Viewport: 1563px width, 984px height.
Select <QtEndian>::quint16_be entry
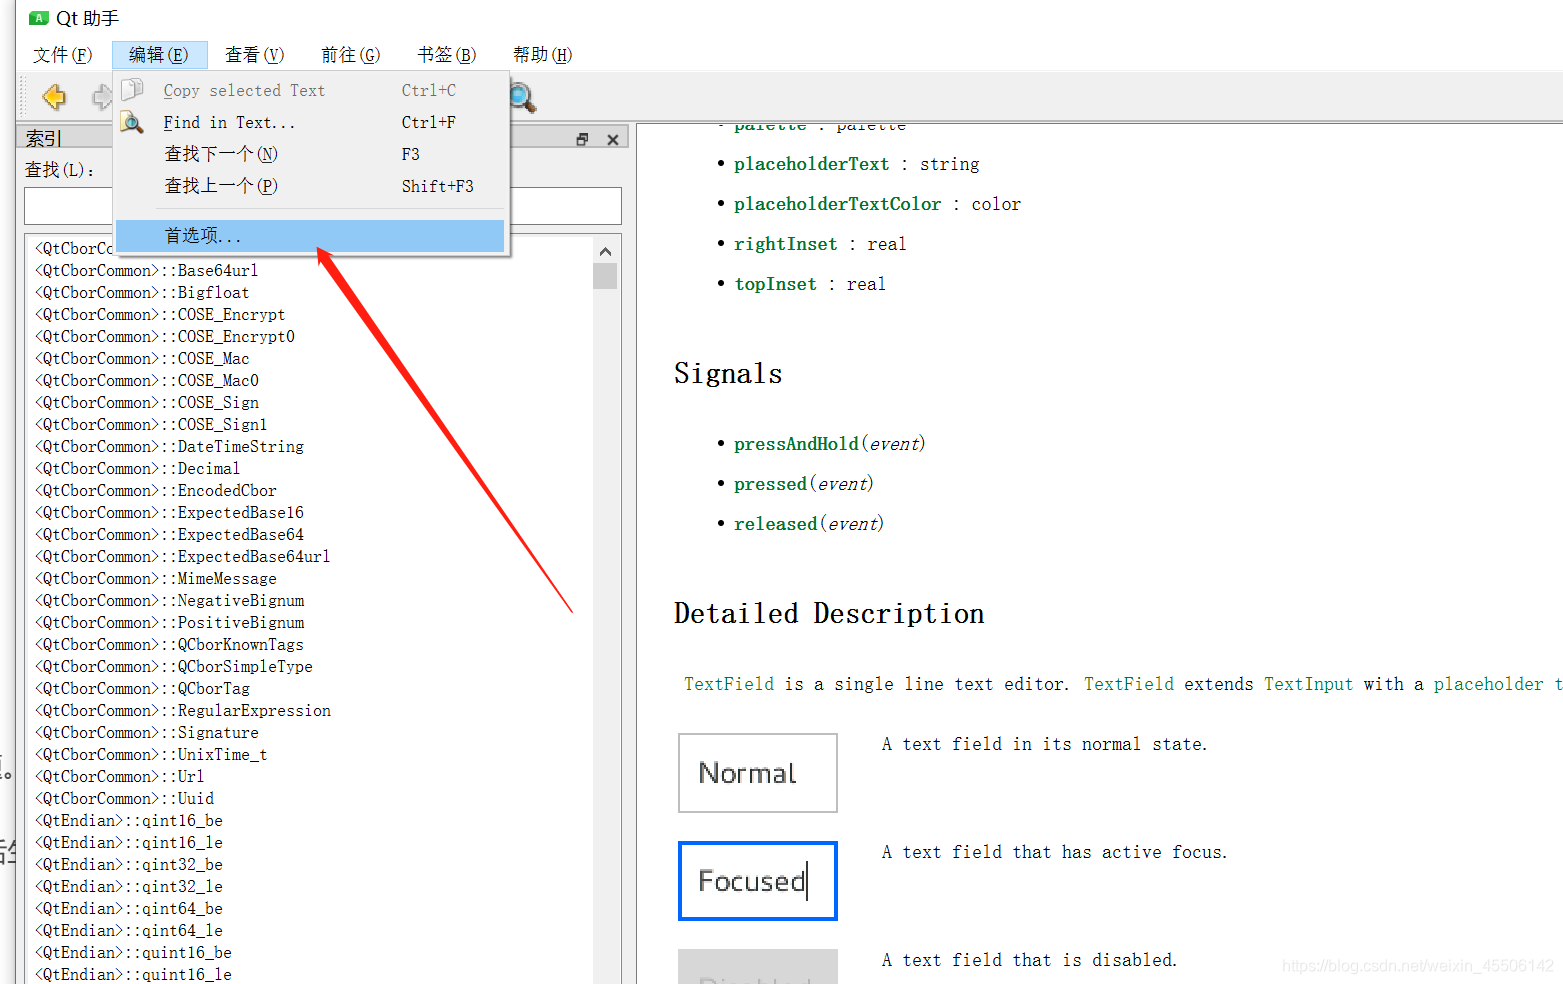click(133, 952)
